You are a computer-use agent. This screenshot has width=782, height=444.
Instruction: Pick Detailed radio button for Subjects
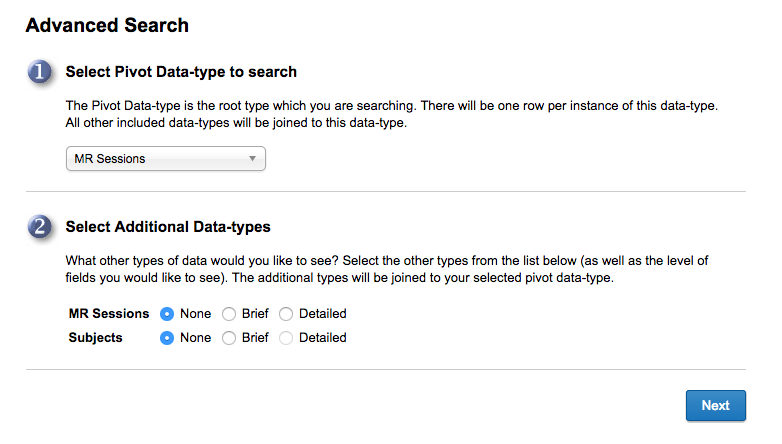pyautogui.click(x=287, y=338)
